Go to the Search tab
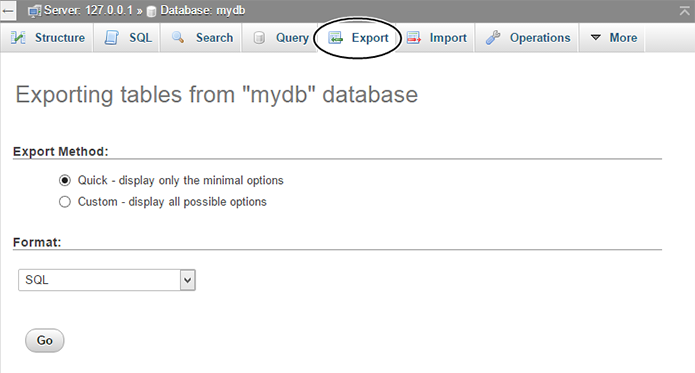 [202, 38]
